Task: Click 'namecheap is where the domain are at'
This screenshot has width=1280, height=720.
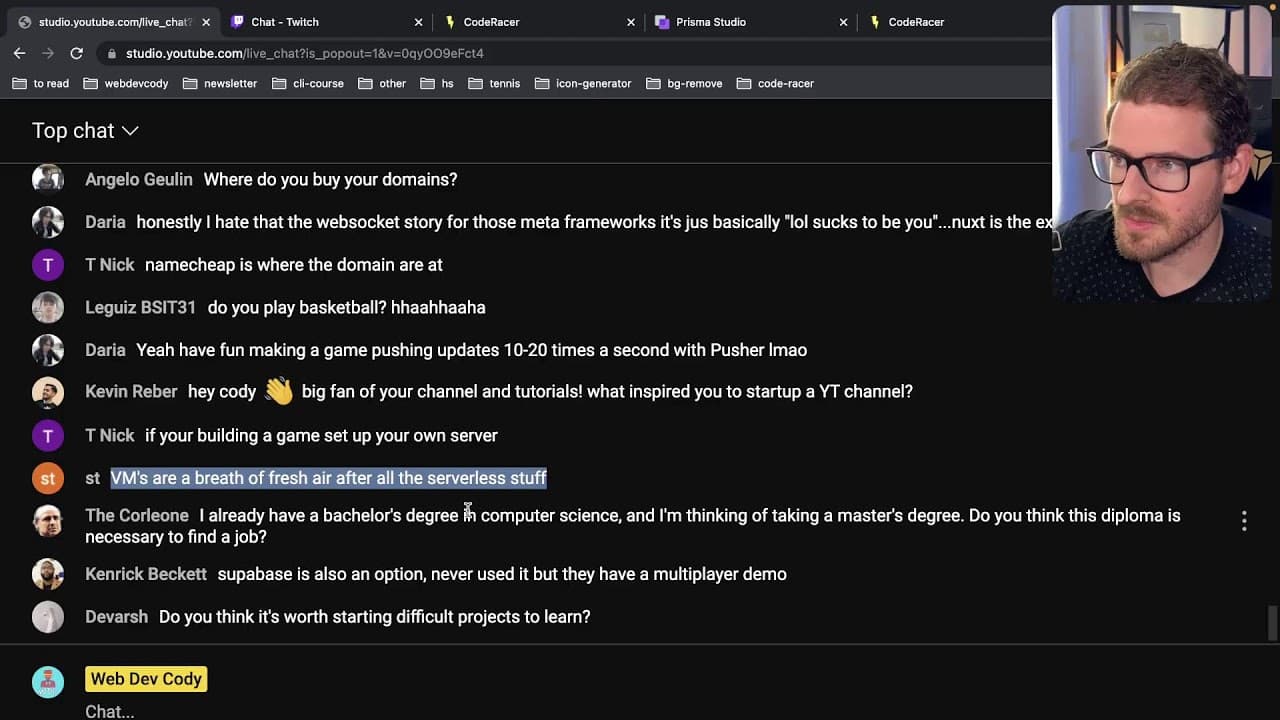Action: pyautogui.click(x=294, y=265)
